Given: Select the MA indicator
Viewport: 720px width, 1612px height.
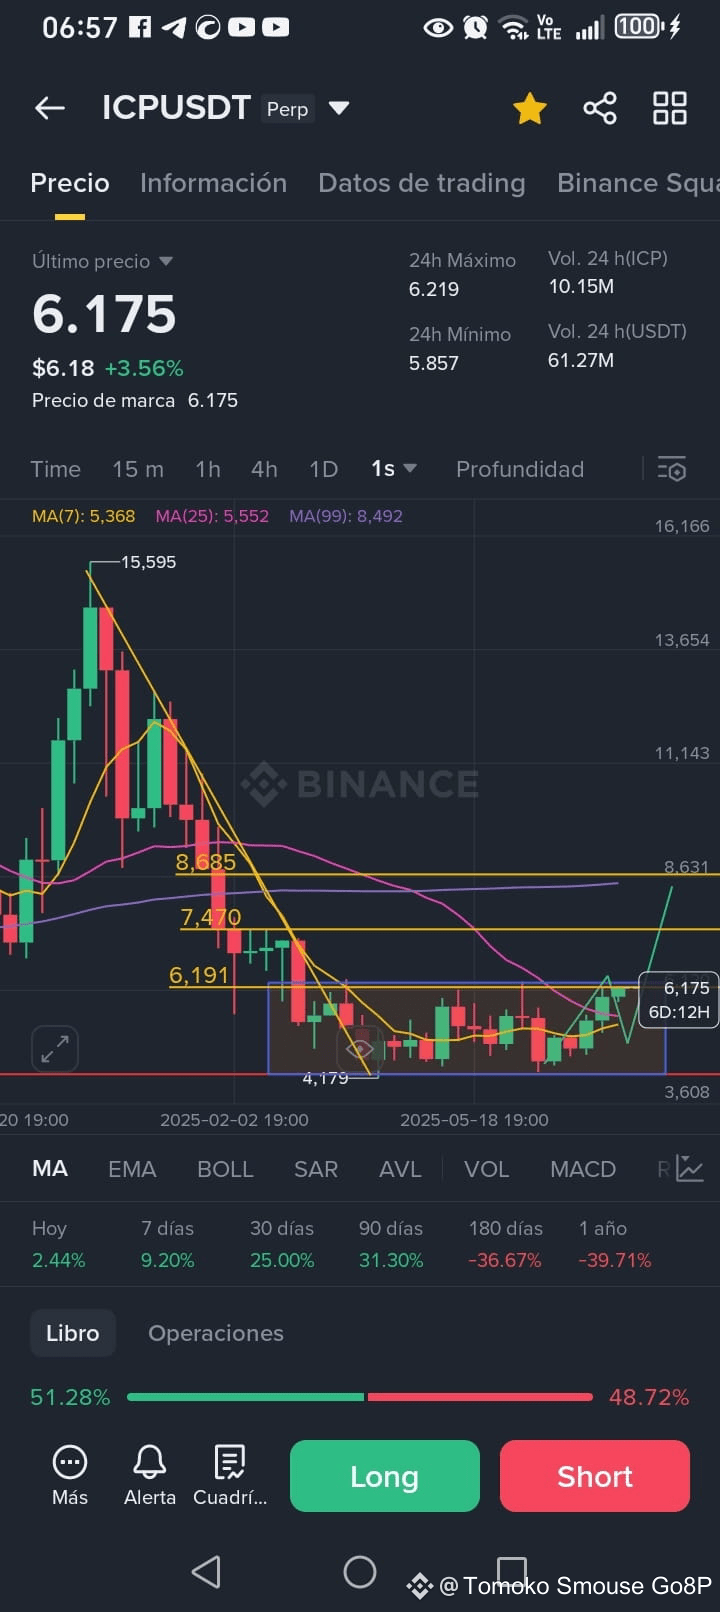Looking at the screenshot, I should [x=50, y=1169].
